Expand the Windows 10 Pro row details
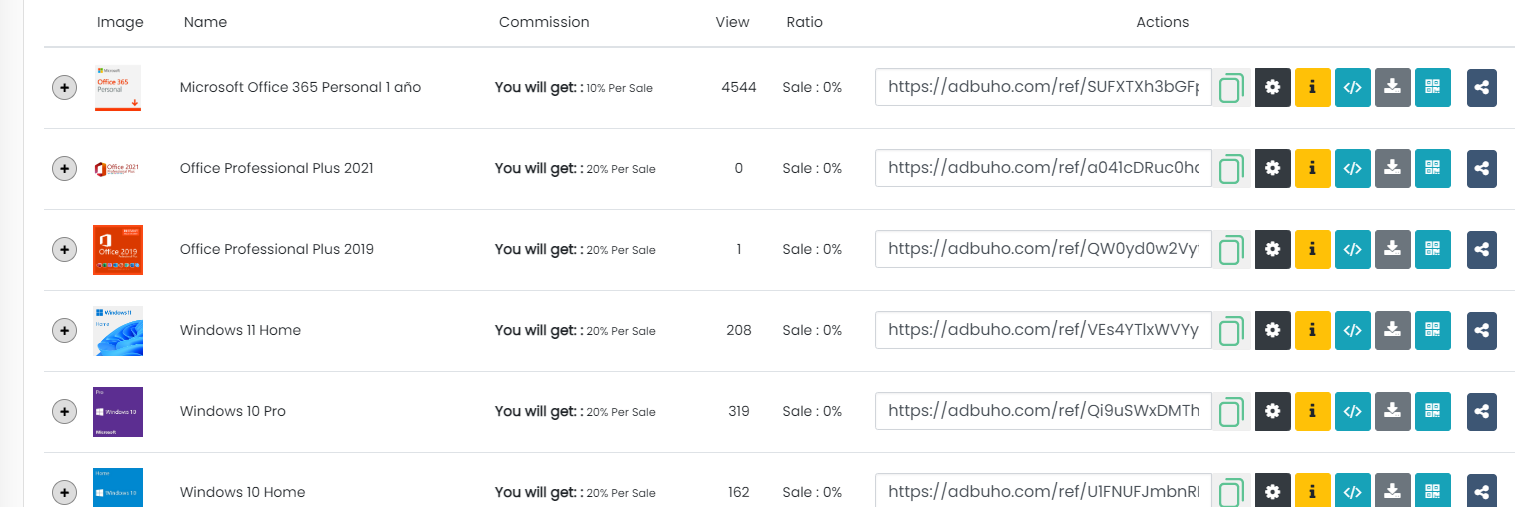The height and width of the screenshot is (507, 1523). [64, 411]
